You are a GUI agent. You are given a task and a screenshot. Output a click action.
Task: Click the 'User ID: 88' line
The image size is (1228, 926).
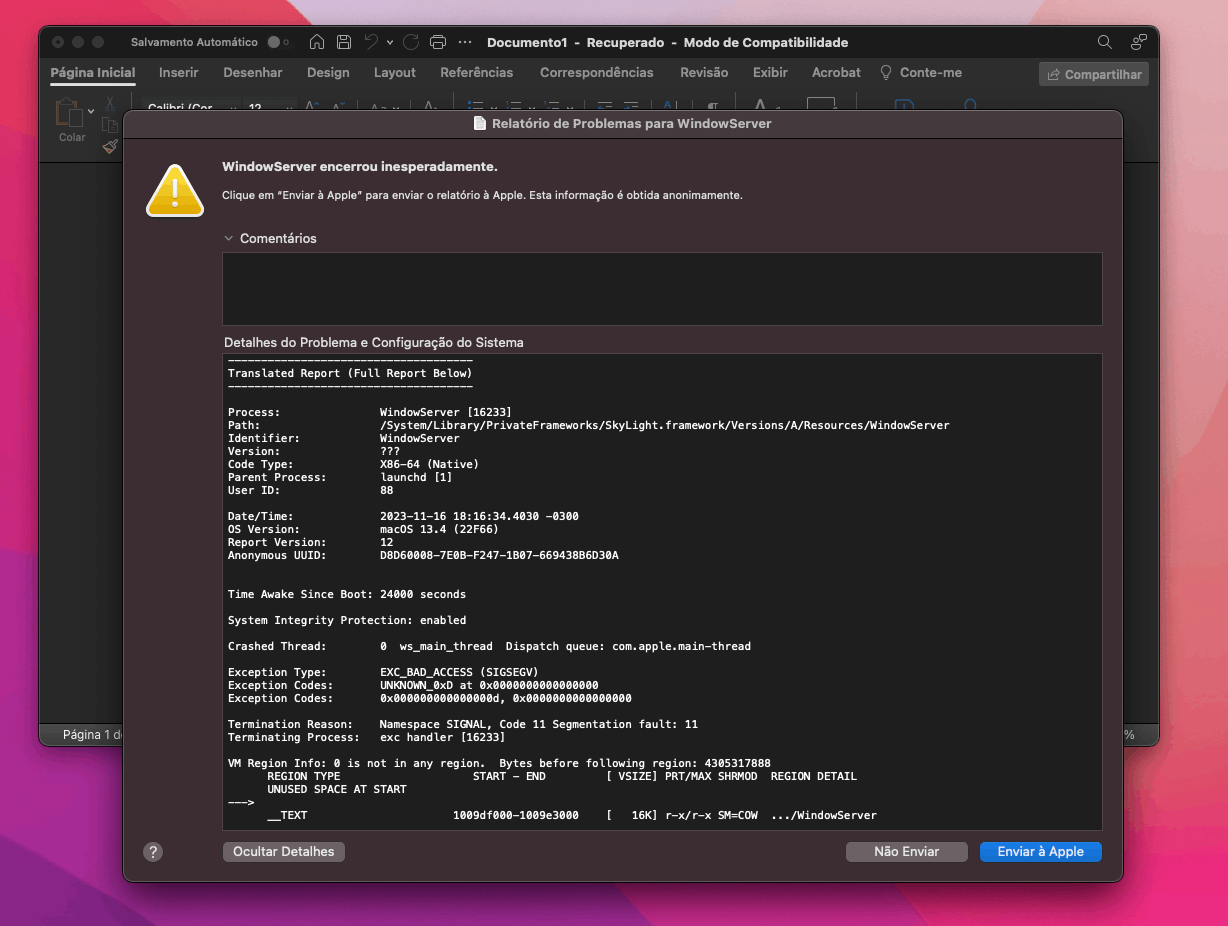[311, 490]
